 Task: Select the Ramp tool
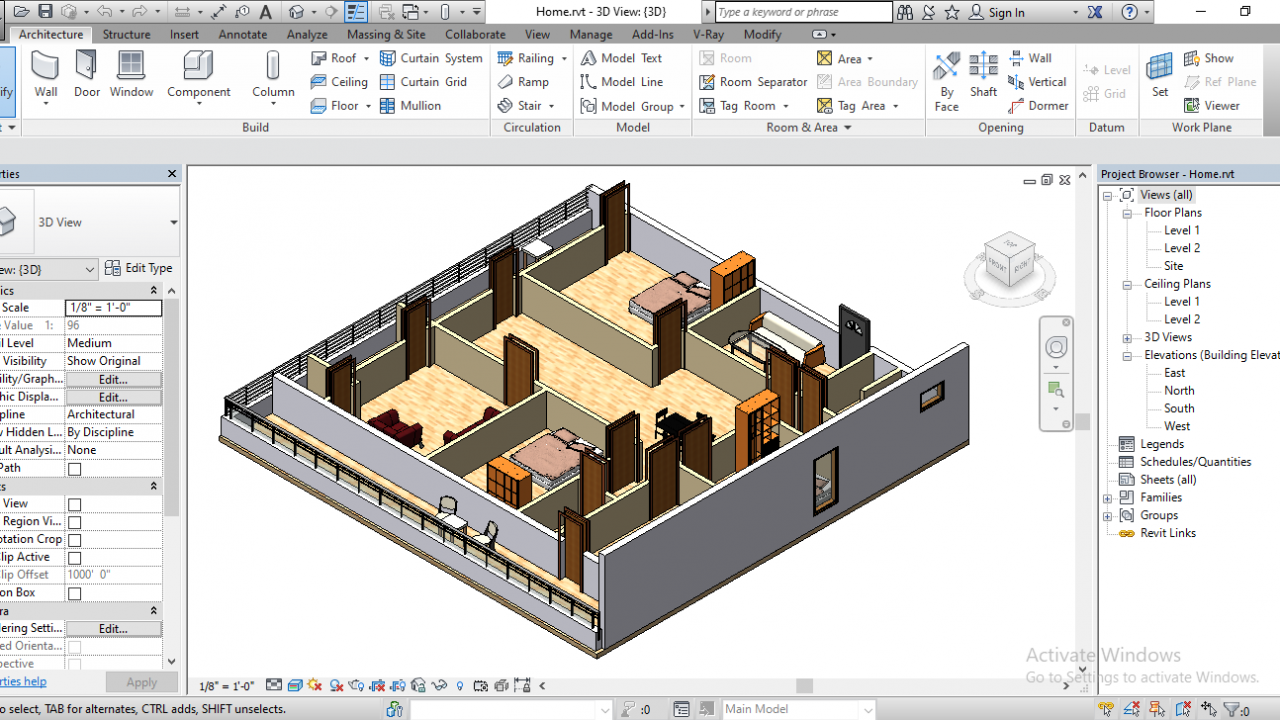tap(523, 82)
